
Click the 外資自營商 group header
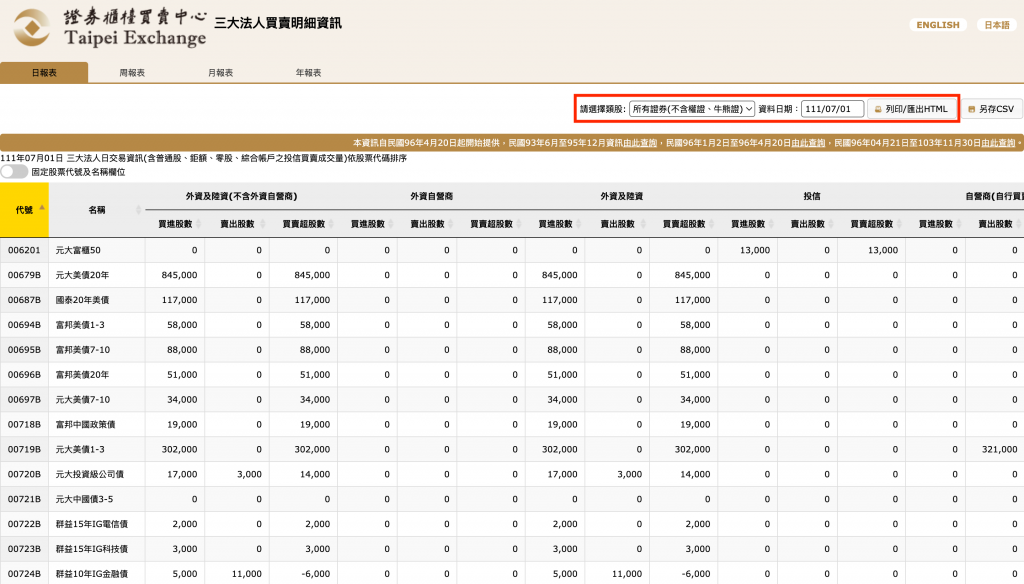[432, 196]
